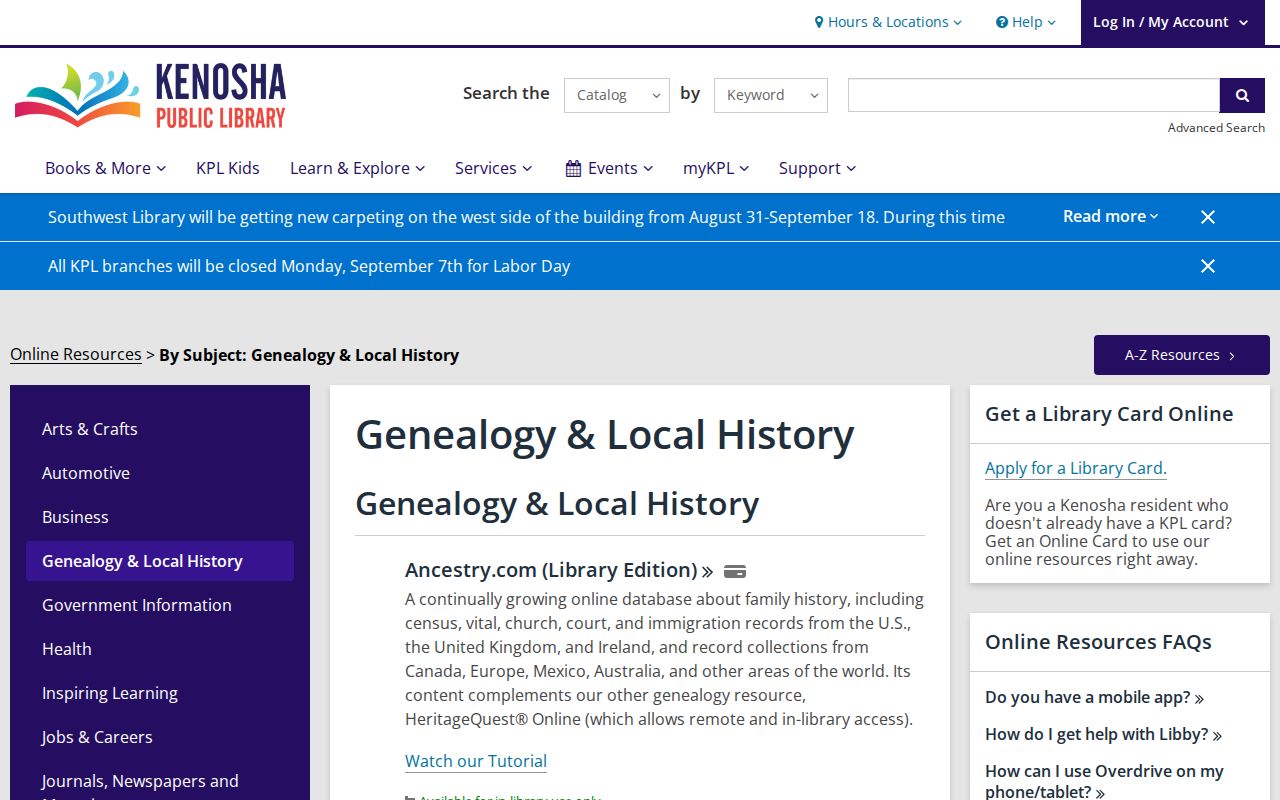Screen dimensions: 1280x800
Task: Click the magnifying glass search button
Action: coord(1242,95)
